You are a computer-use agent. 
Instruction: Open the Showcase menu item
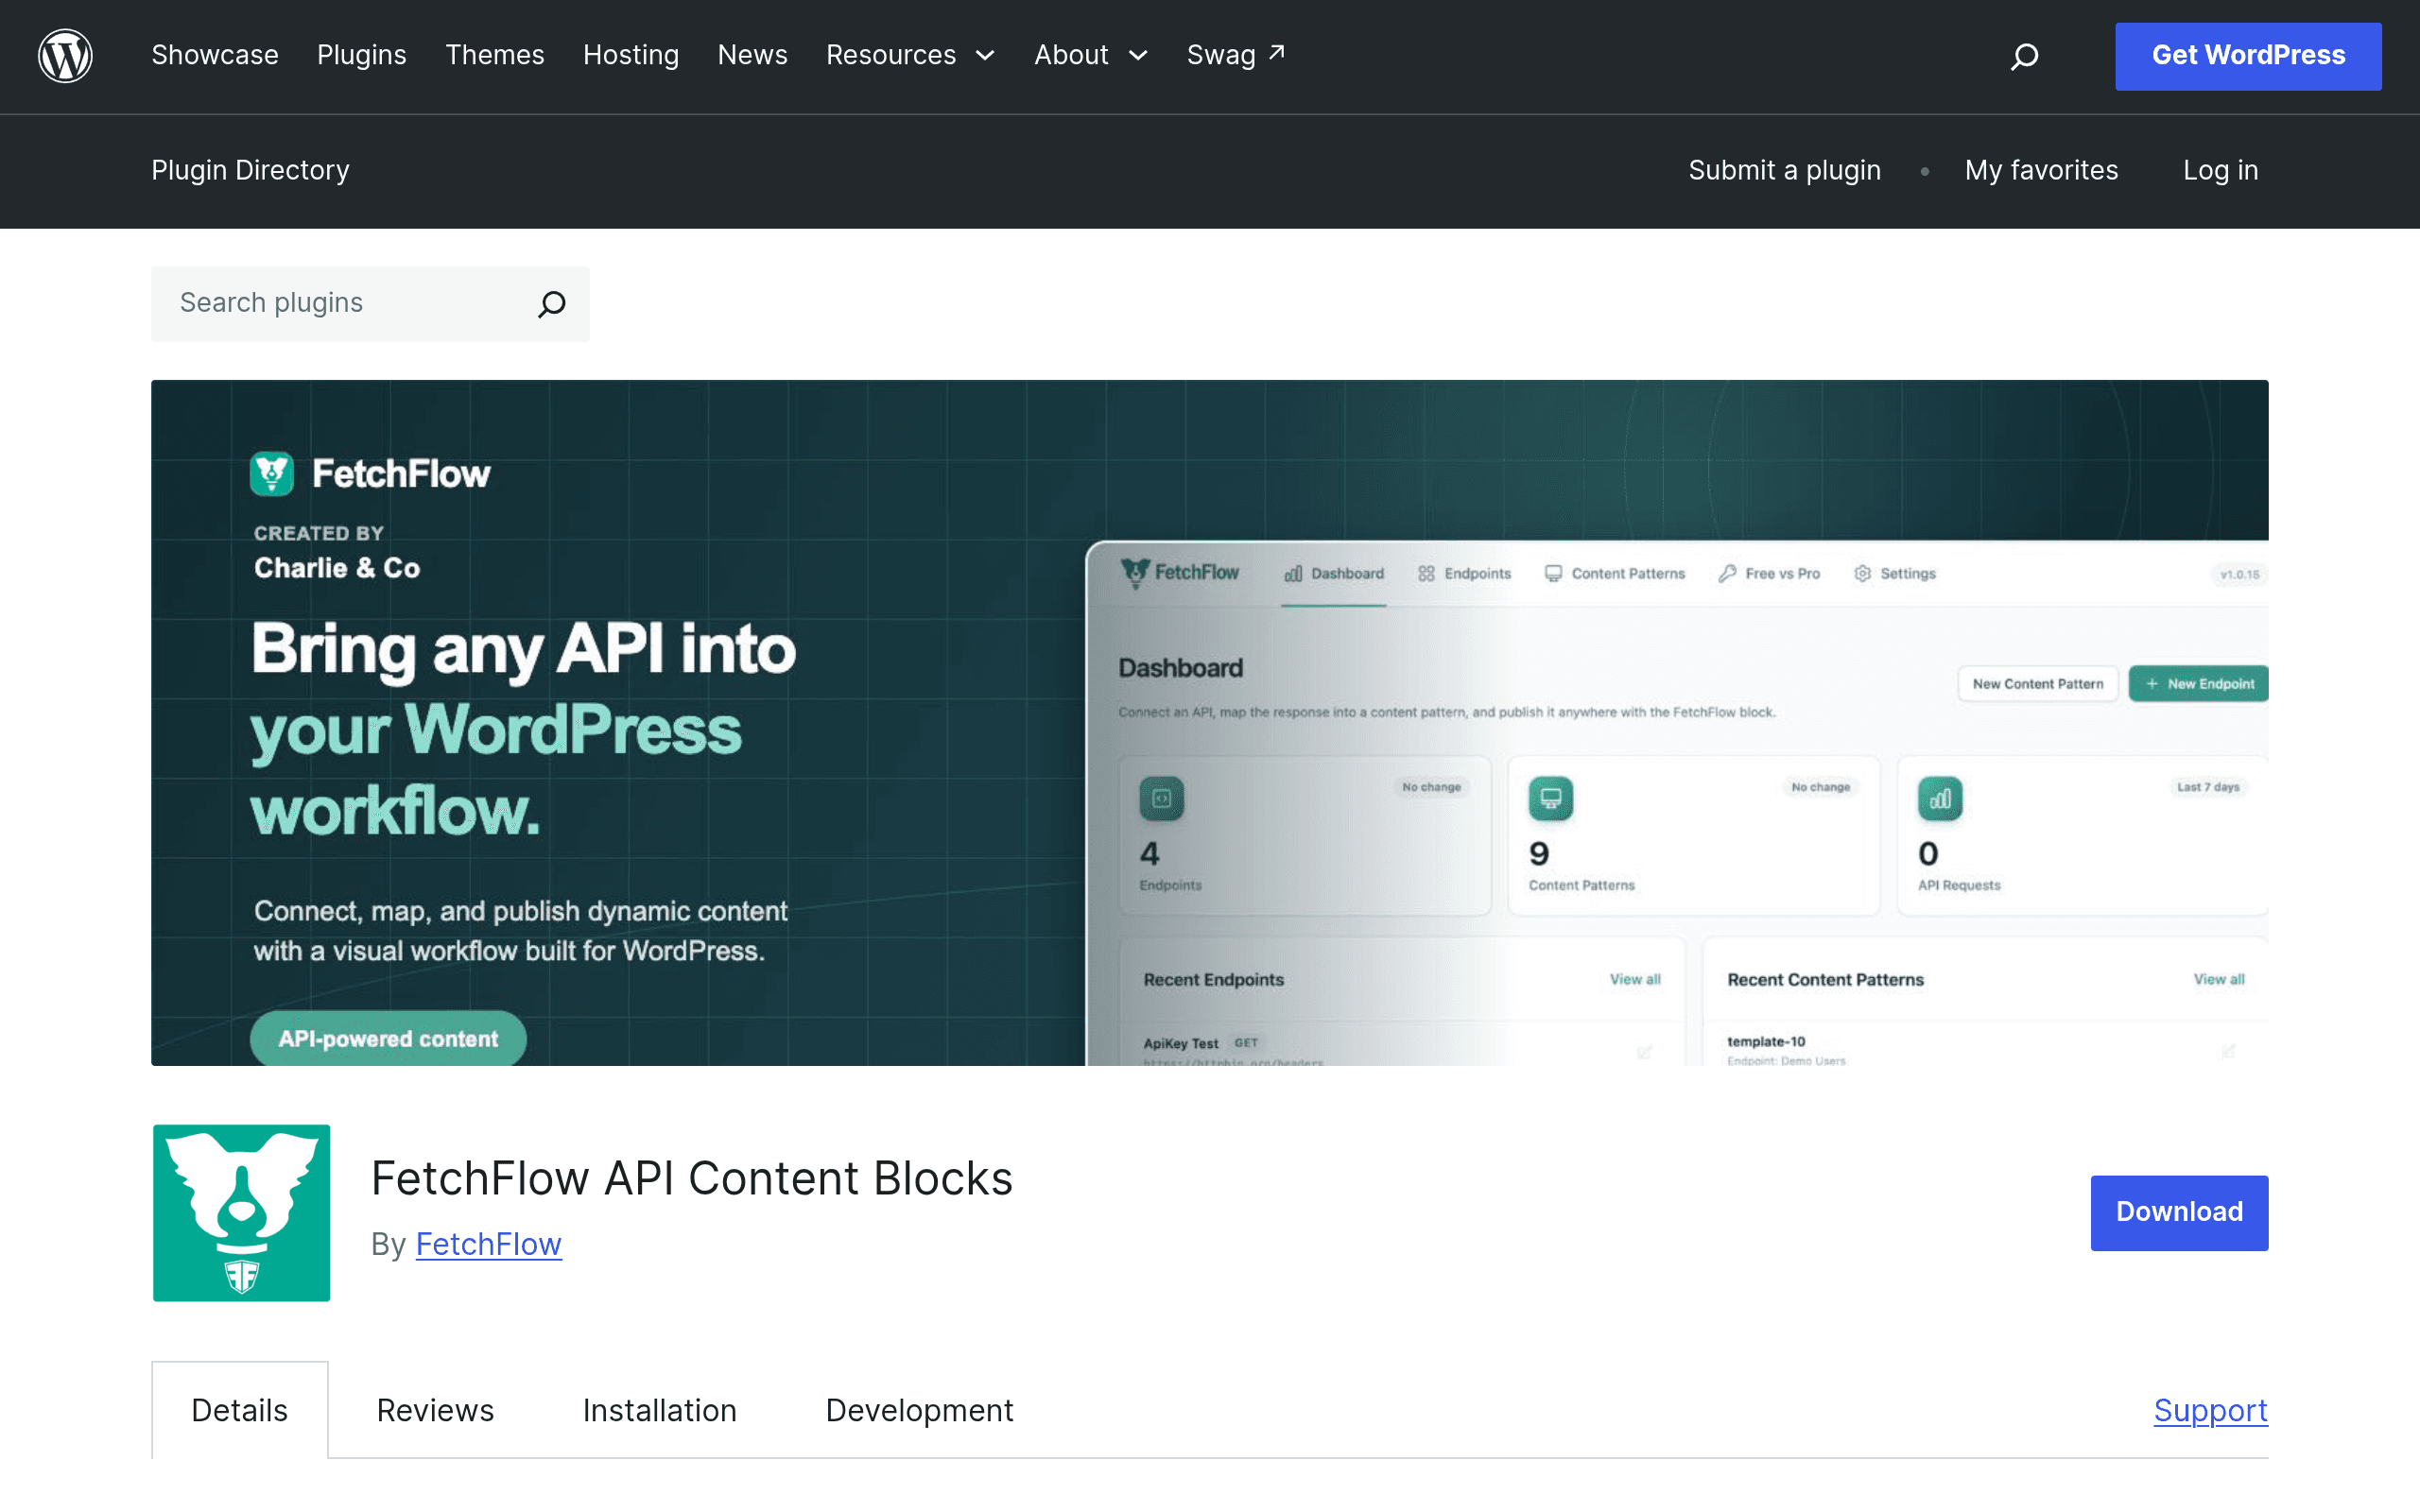pos(215,55)
